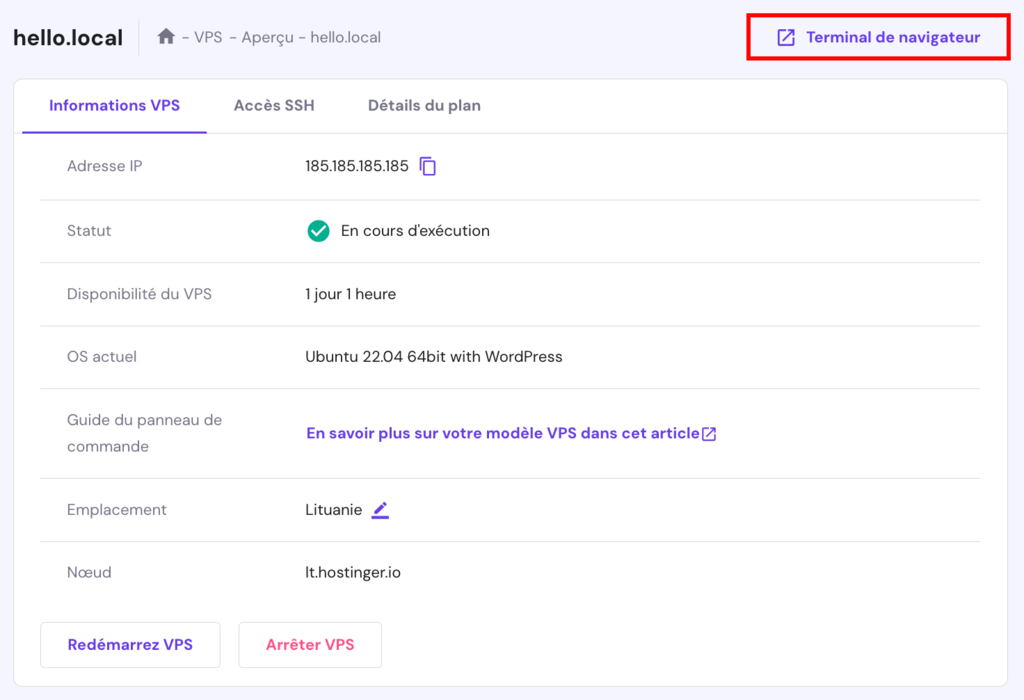Select the Informations VPS tab
1024x700 pixels.
(114, 105)
